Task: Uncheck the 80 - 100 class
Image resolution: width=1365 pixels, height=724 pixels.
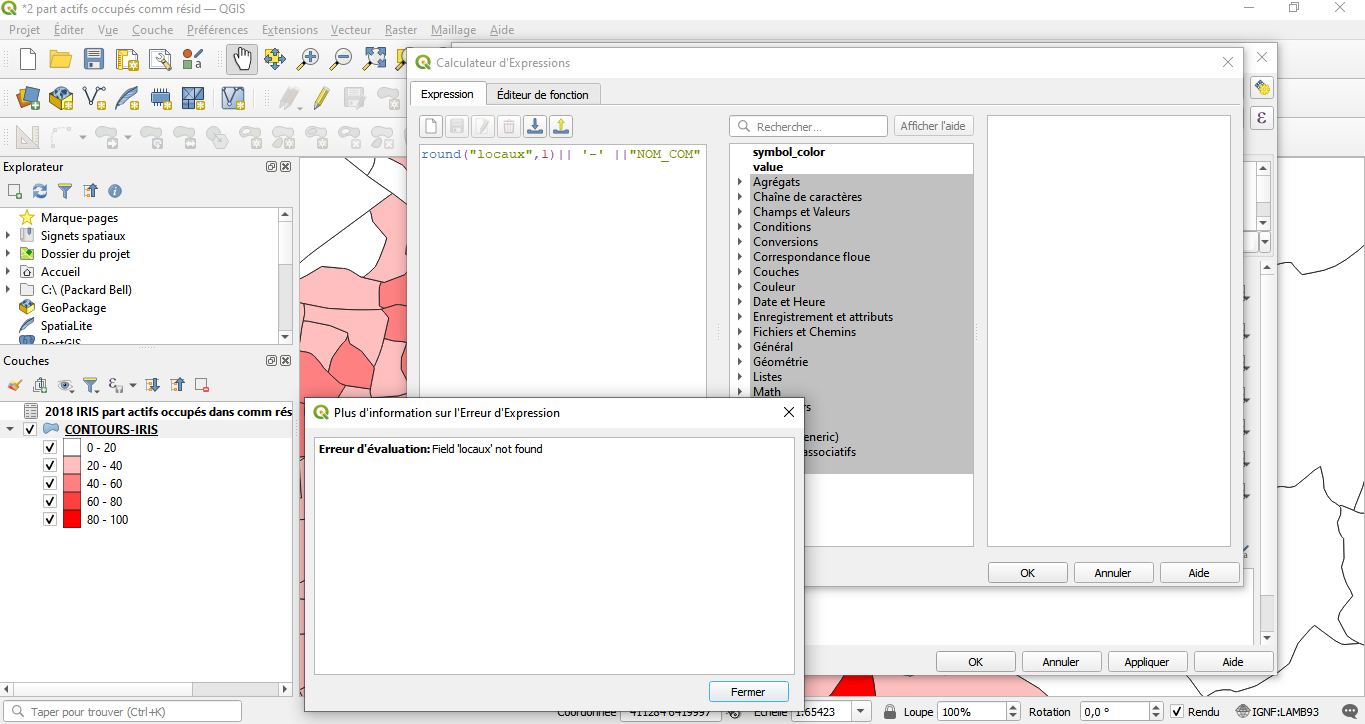Action: coord(50,520)
